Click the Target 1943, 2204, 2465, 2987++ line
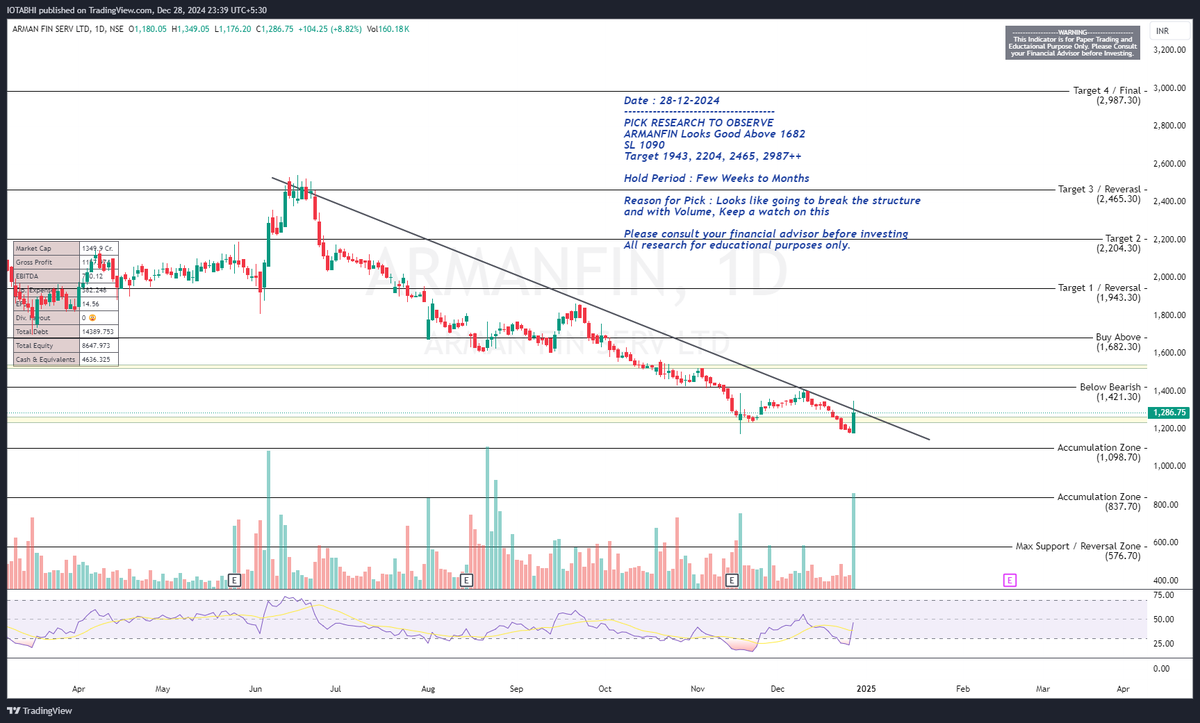Screen dimensions: 1200x723 tap(712, 156)
